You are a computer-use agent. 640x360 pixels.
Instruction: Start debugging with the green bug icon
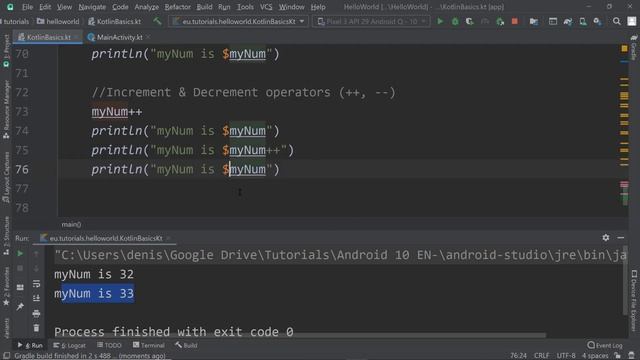[455, 21]
